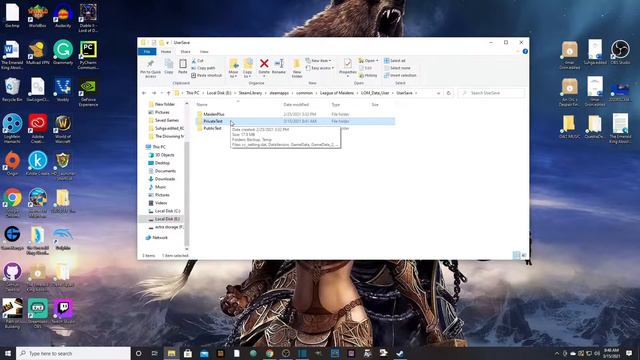Click Cut in the Clipboard group

pos(198,60)
